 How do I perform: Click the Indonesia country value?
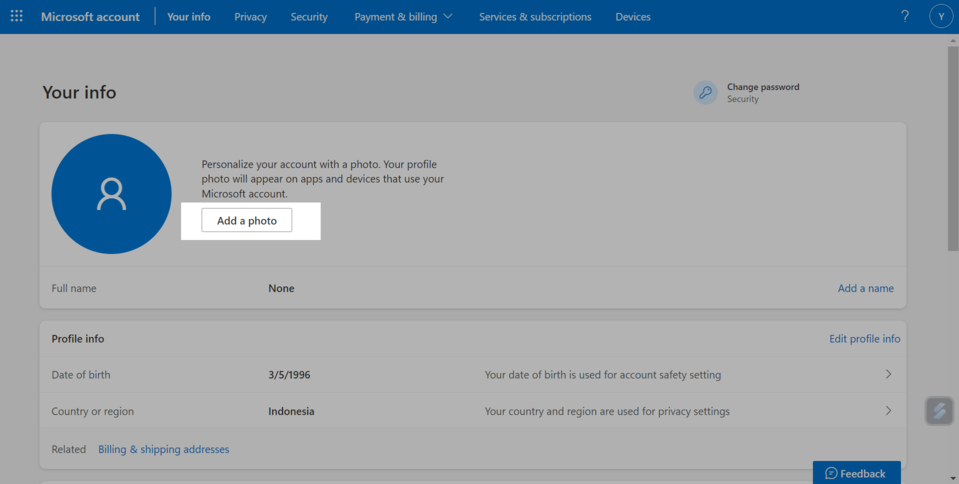click(x=291, y=411)
